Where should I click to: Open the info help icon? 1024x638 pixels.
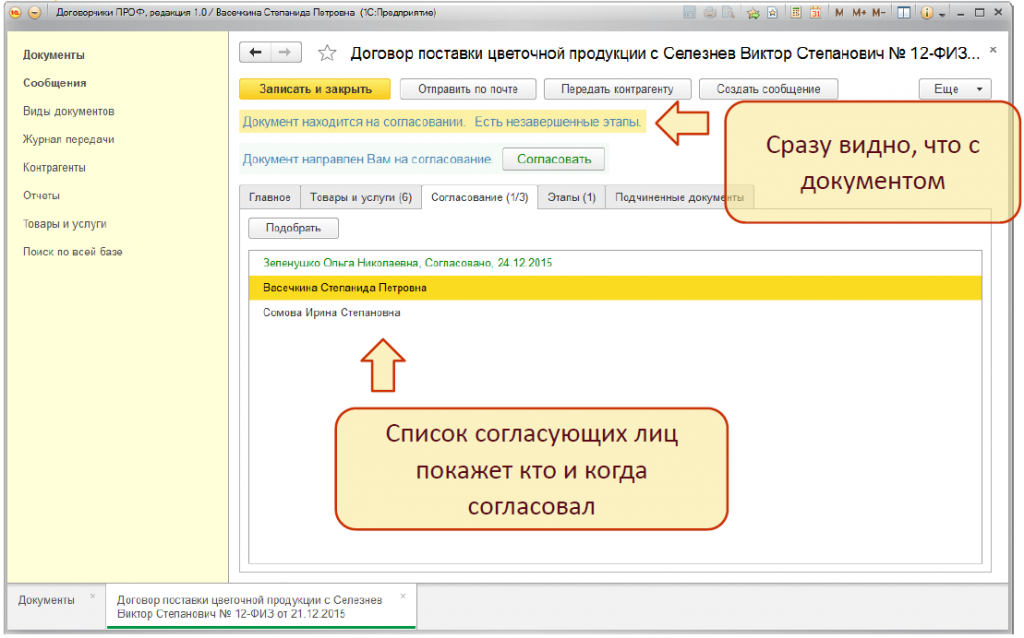(x=925, y=13)
